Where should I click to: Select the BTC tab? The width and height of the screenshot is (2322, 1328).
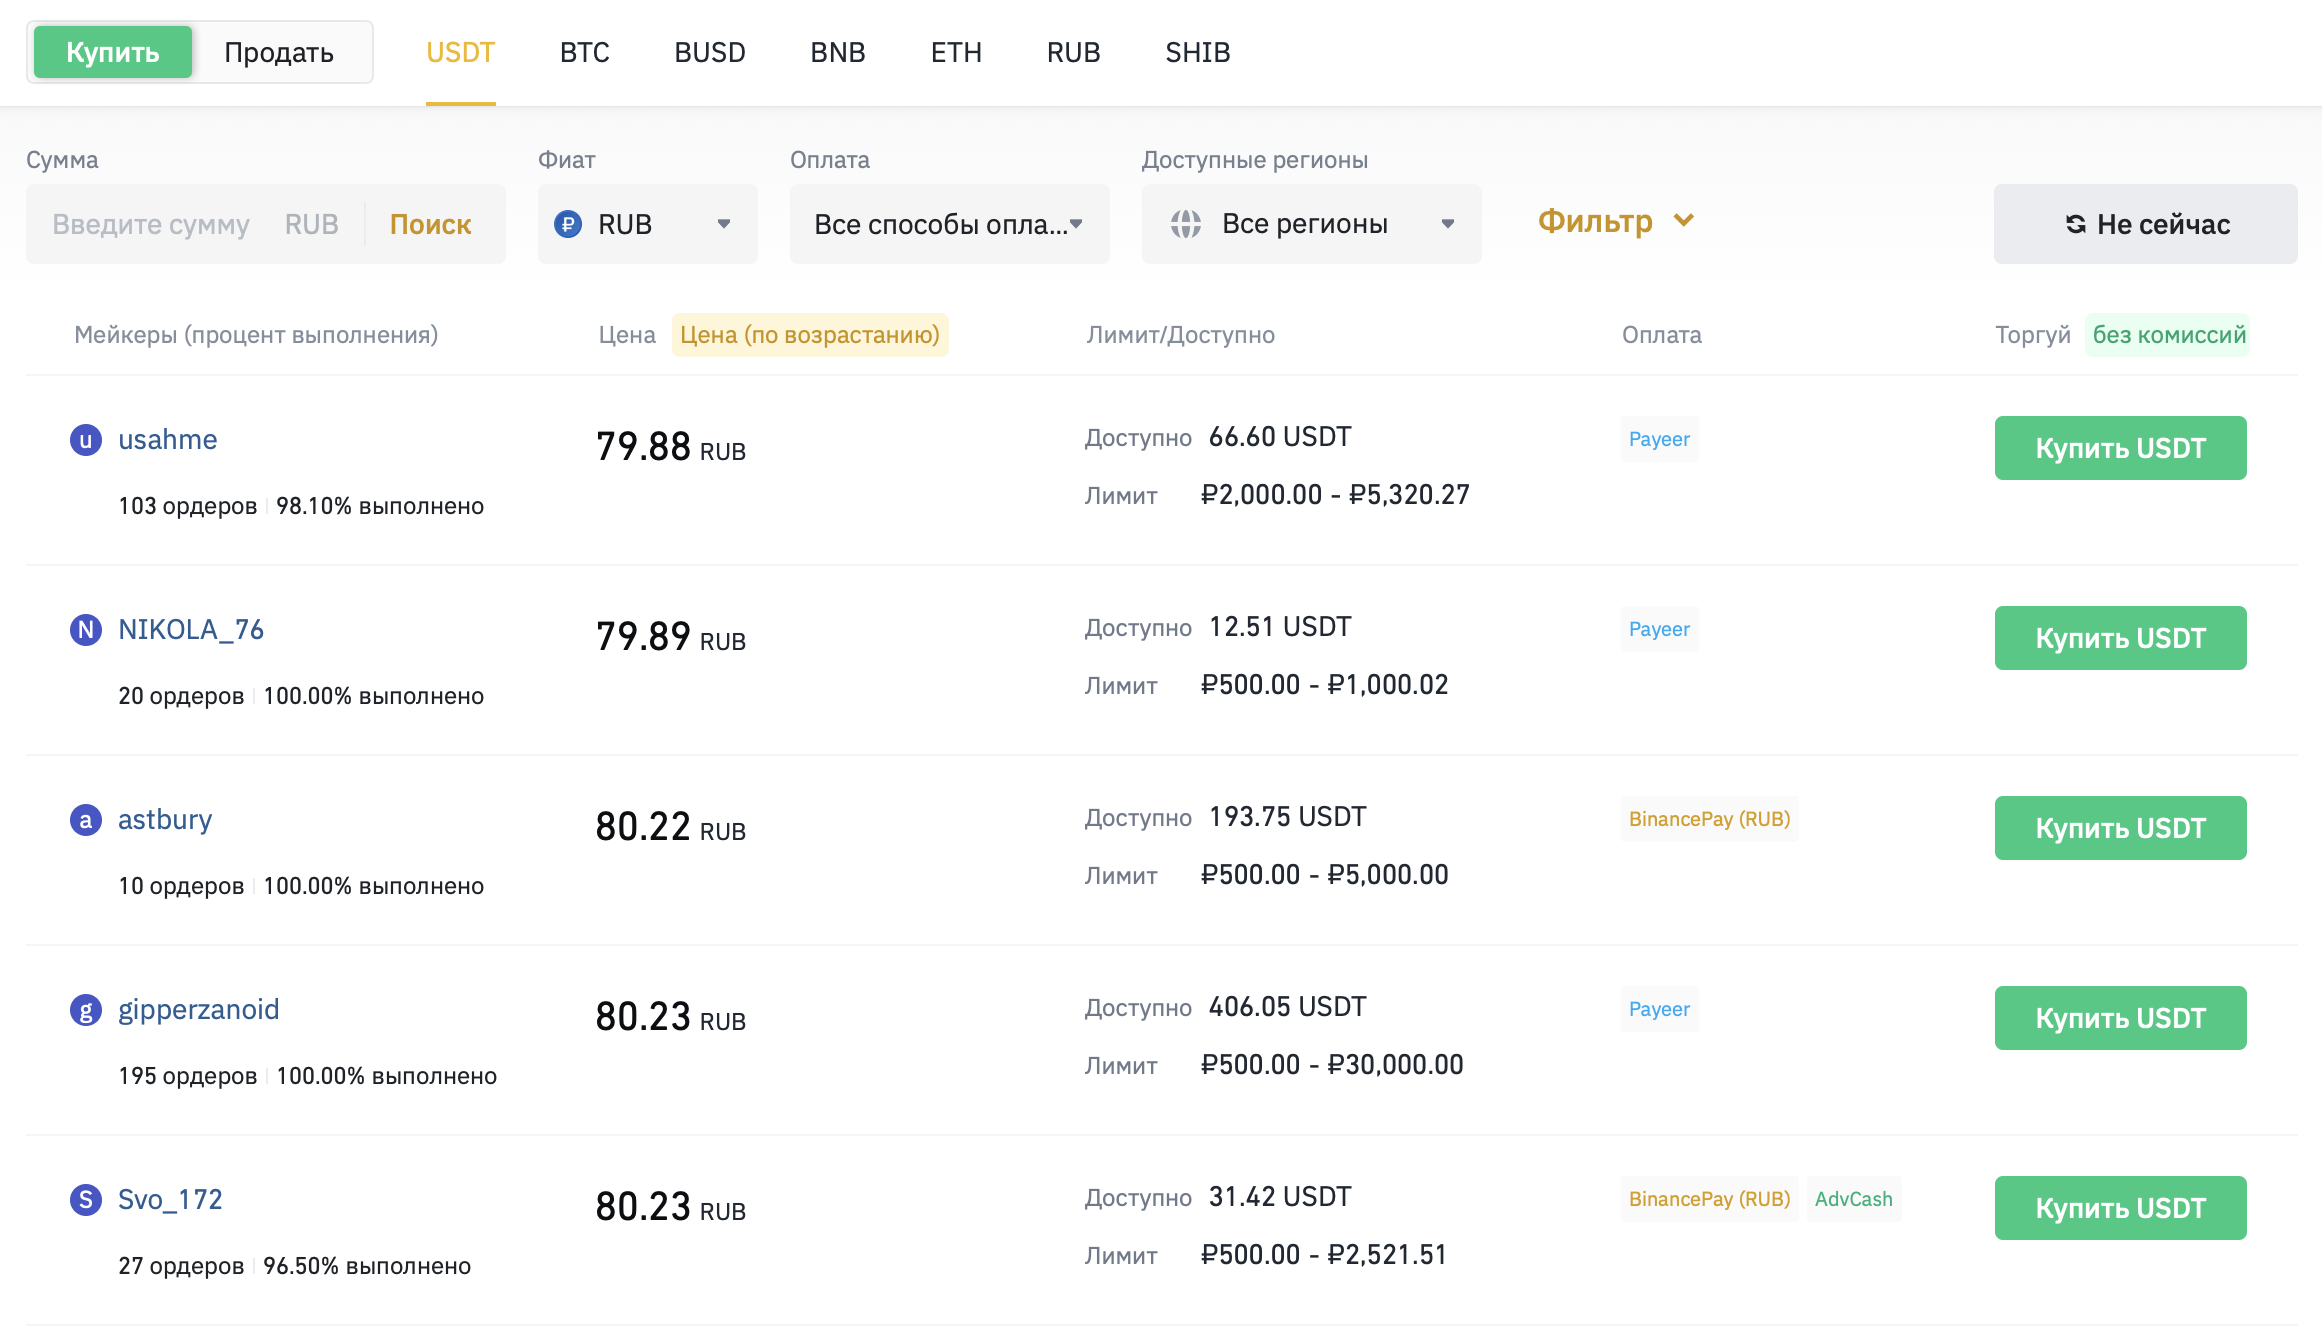click(585, 52)
